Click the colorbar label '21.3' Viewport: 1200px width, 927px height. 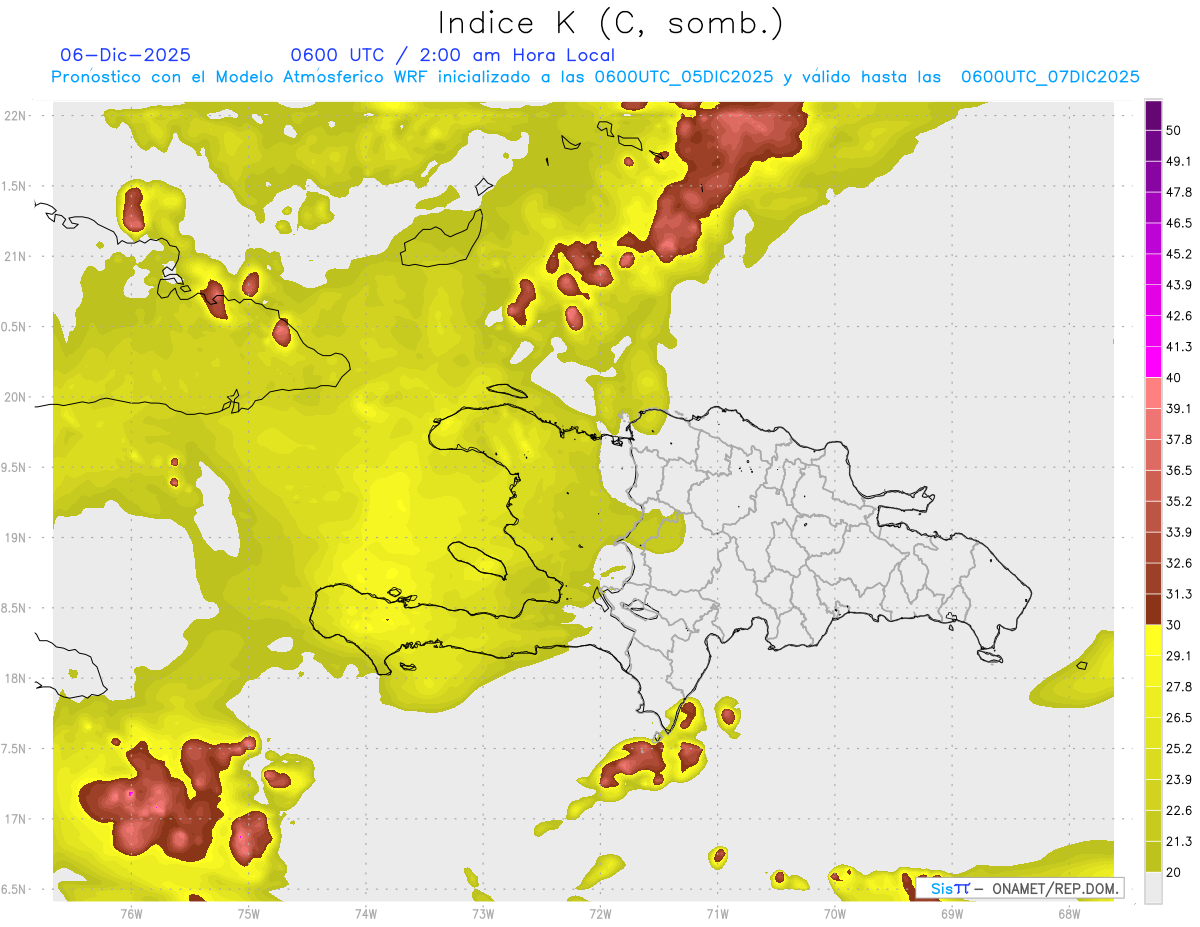[x=1179, y=841]
